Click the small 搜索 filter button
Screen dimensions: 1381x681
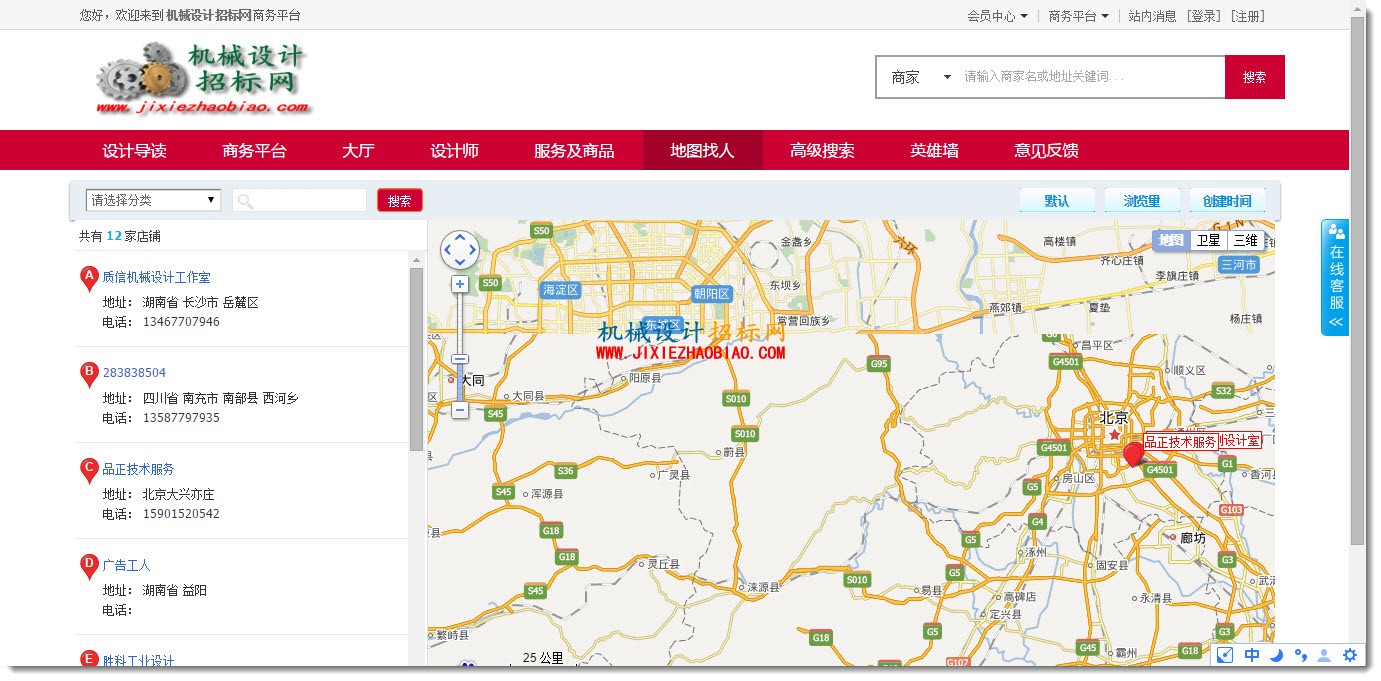[400, 200]
